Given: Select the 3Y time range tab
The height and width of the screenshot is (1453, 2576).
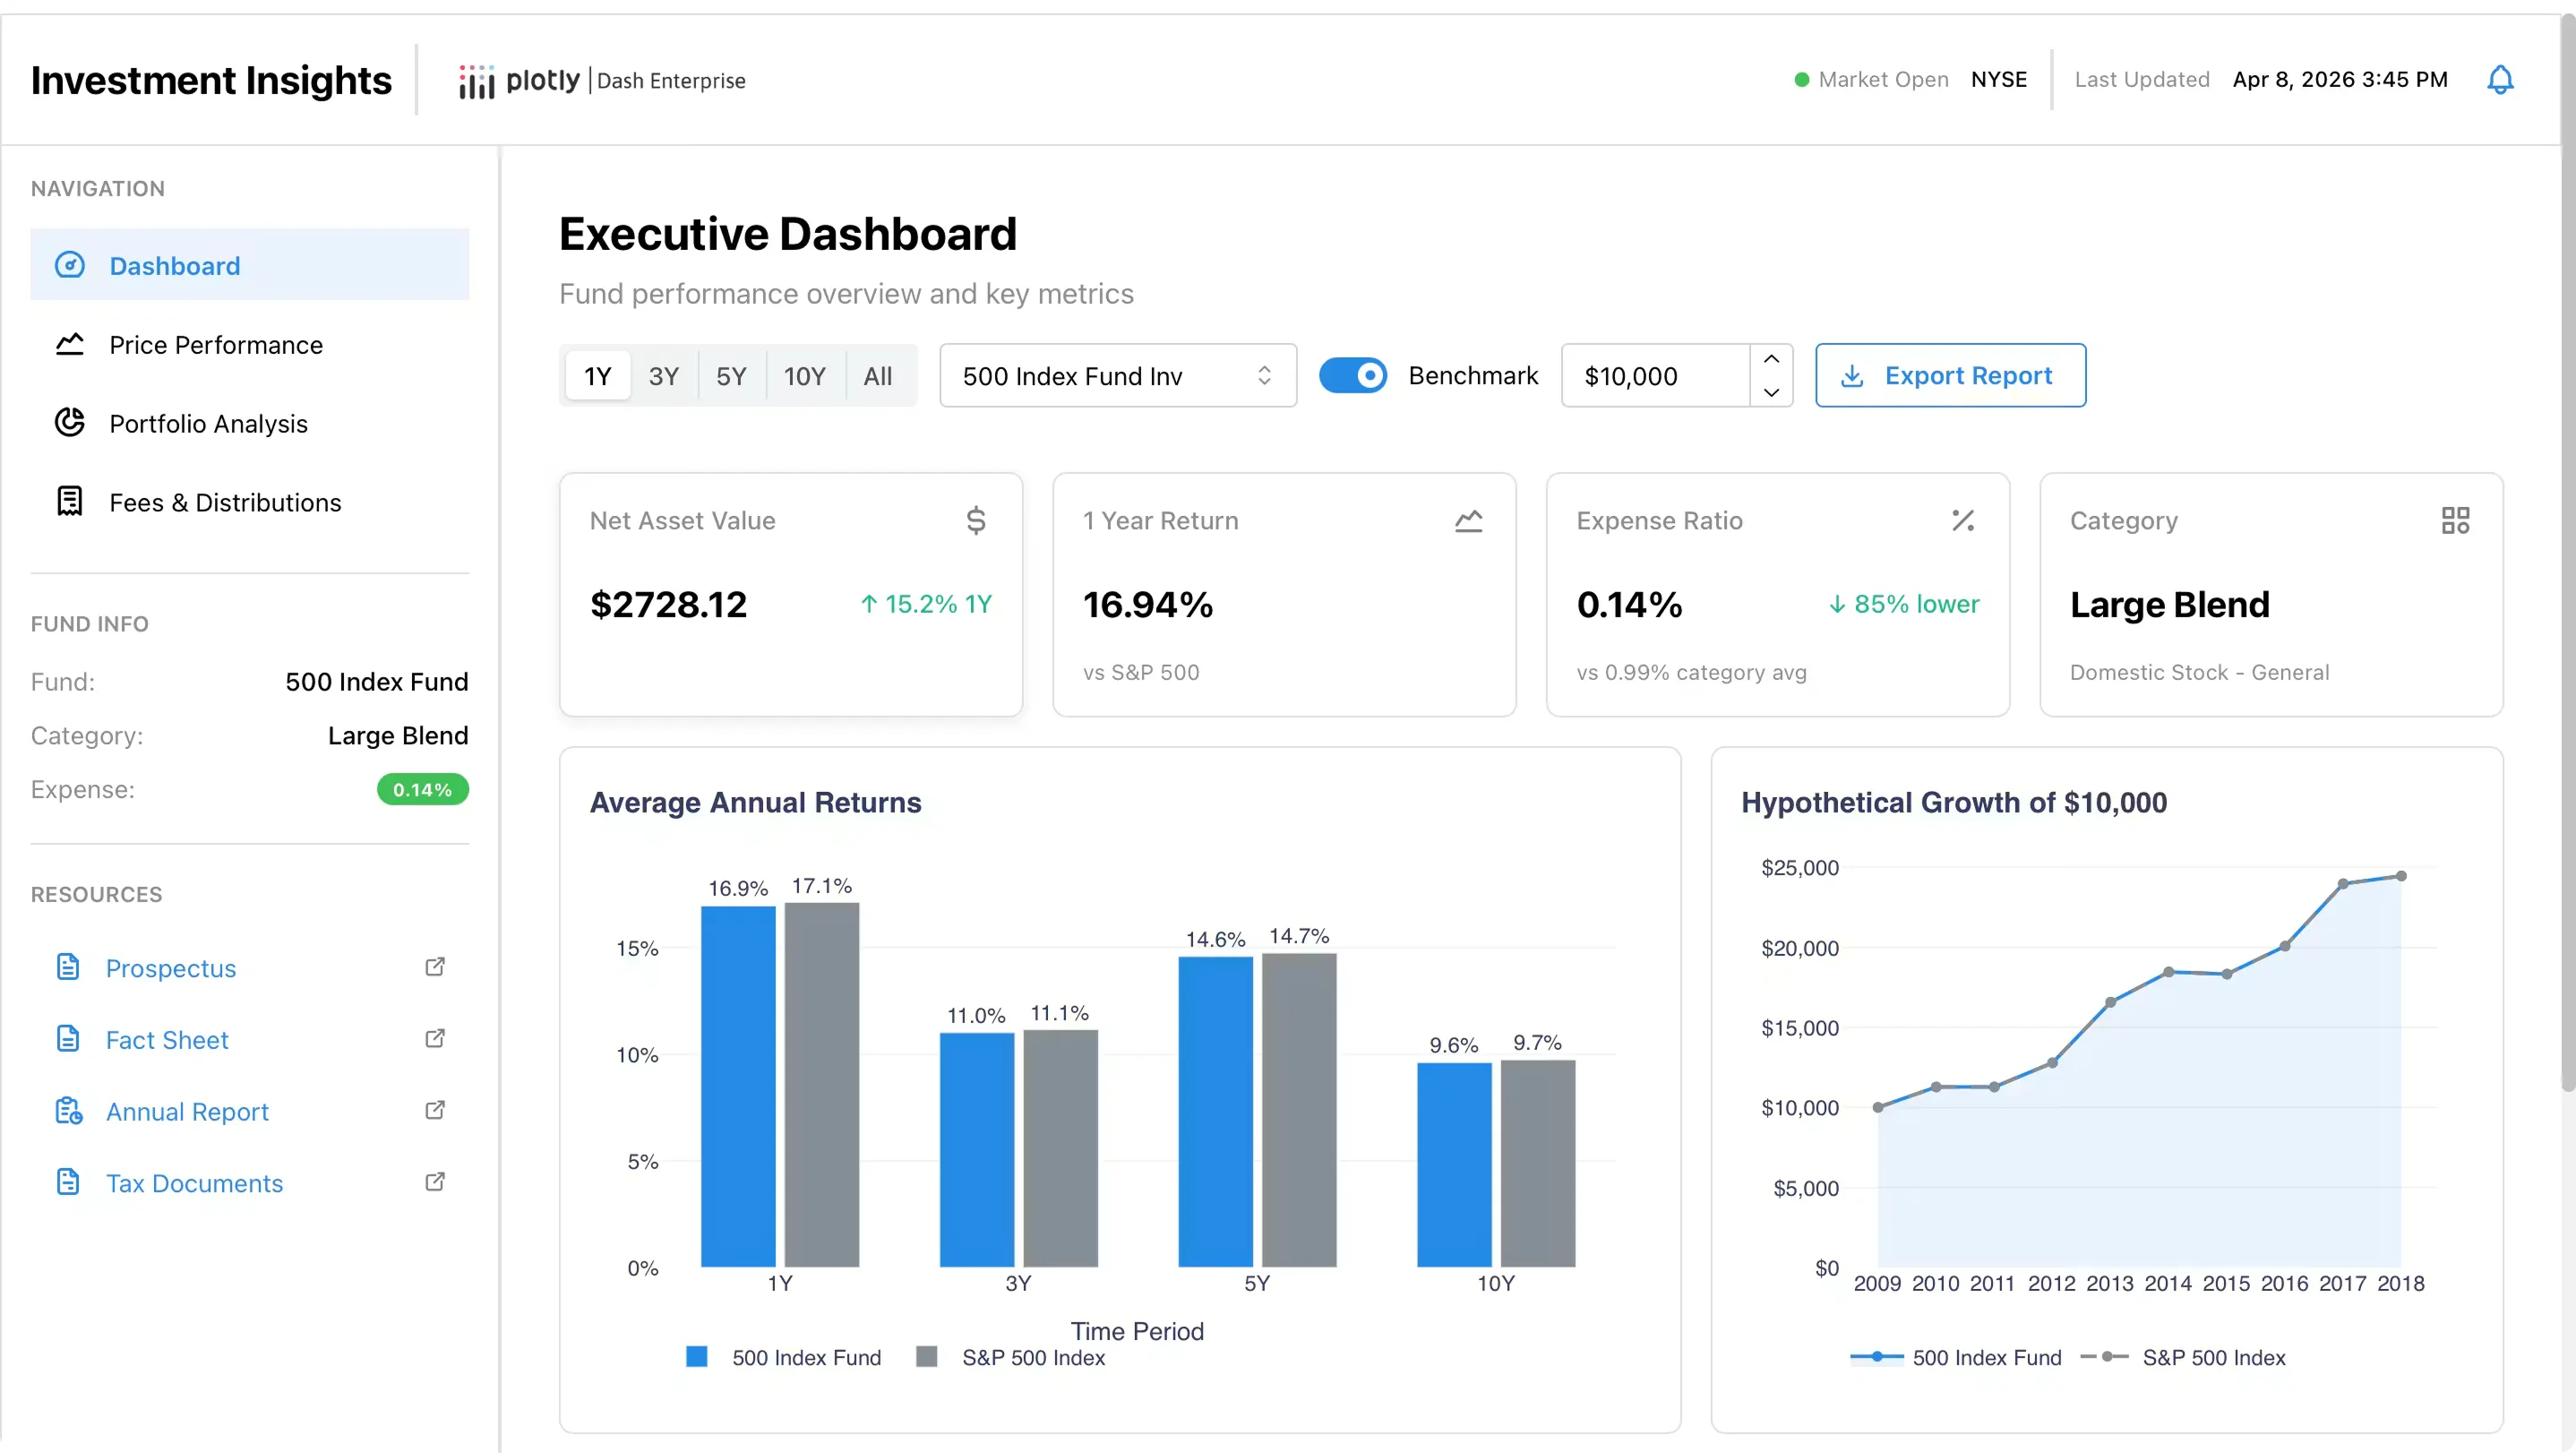Looking at the screenshot, I should [664, 376].
